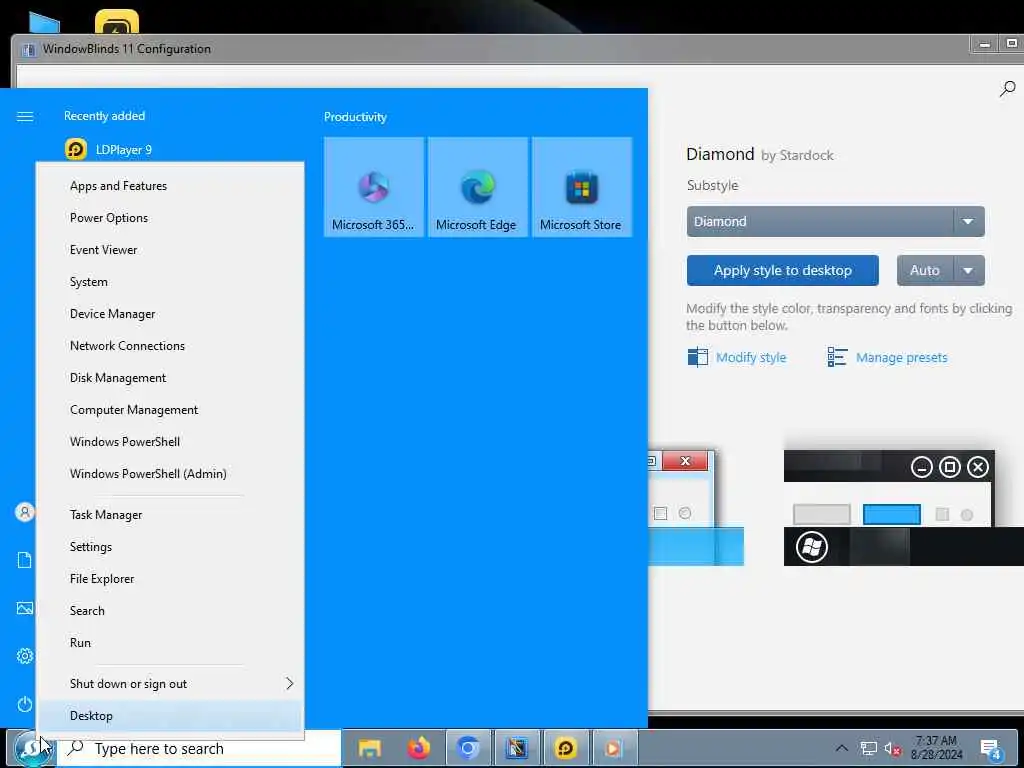This screenshot has height=768, width=1024.
Task: Open File Explorer menu entry
Action: tap(170, 579)
